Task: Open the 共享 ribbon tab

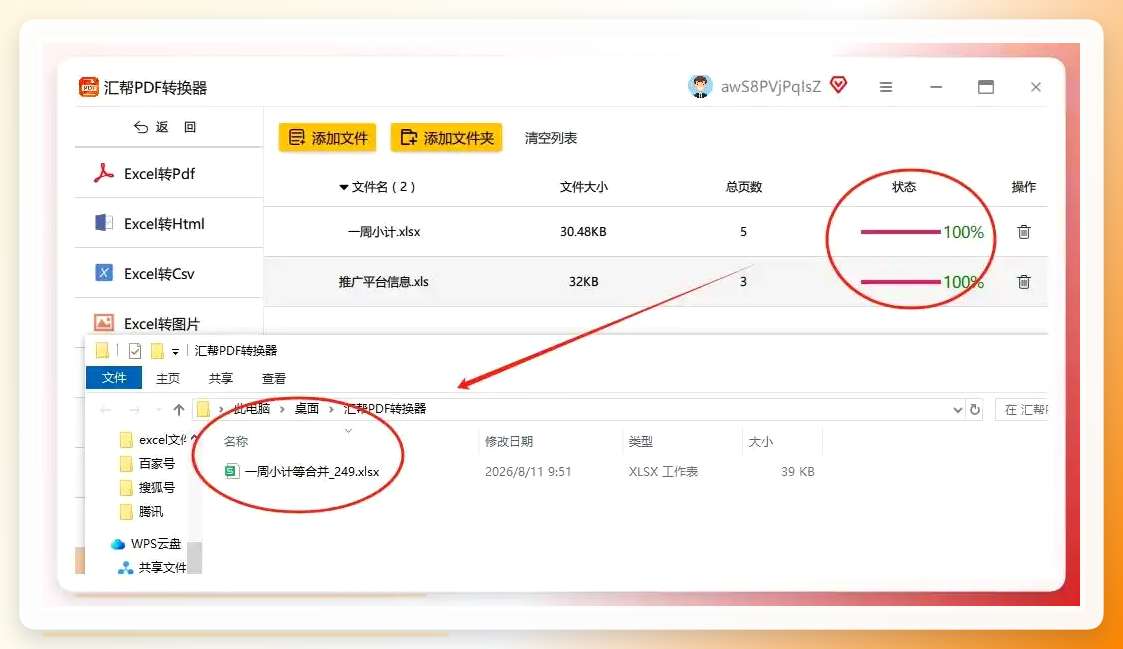Action: tap(221, 378)
